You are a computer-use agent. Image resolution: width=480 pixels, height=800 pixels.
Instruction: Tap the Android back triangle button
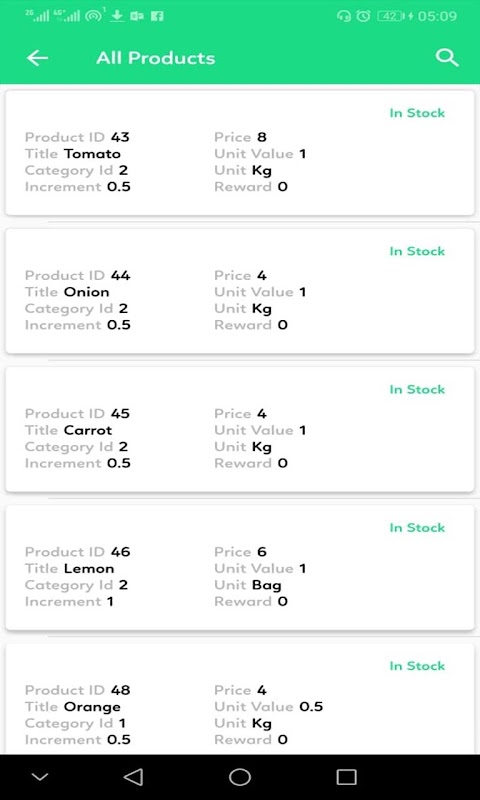133,777
